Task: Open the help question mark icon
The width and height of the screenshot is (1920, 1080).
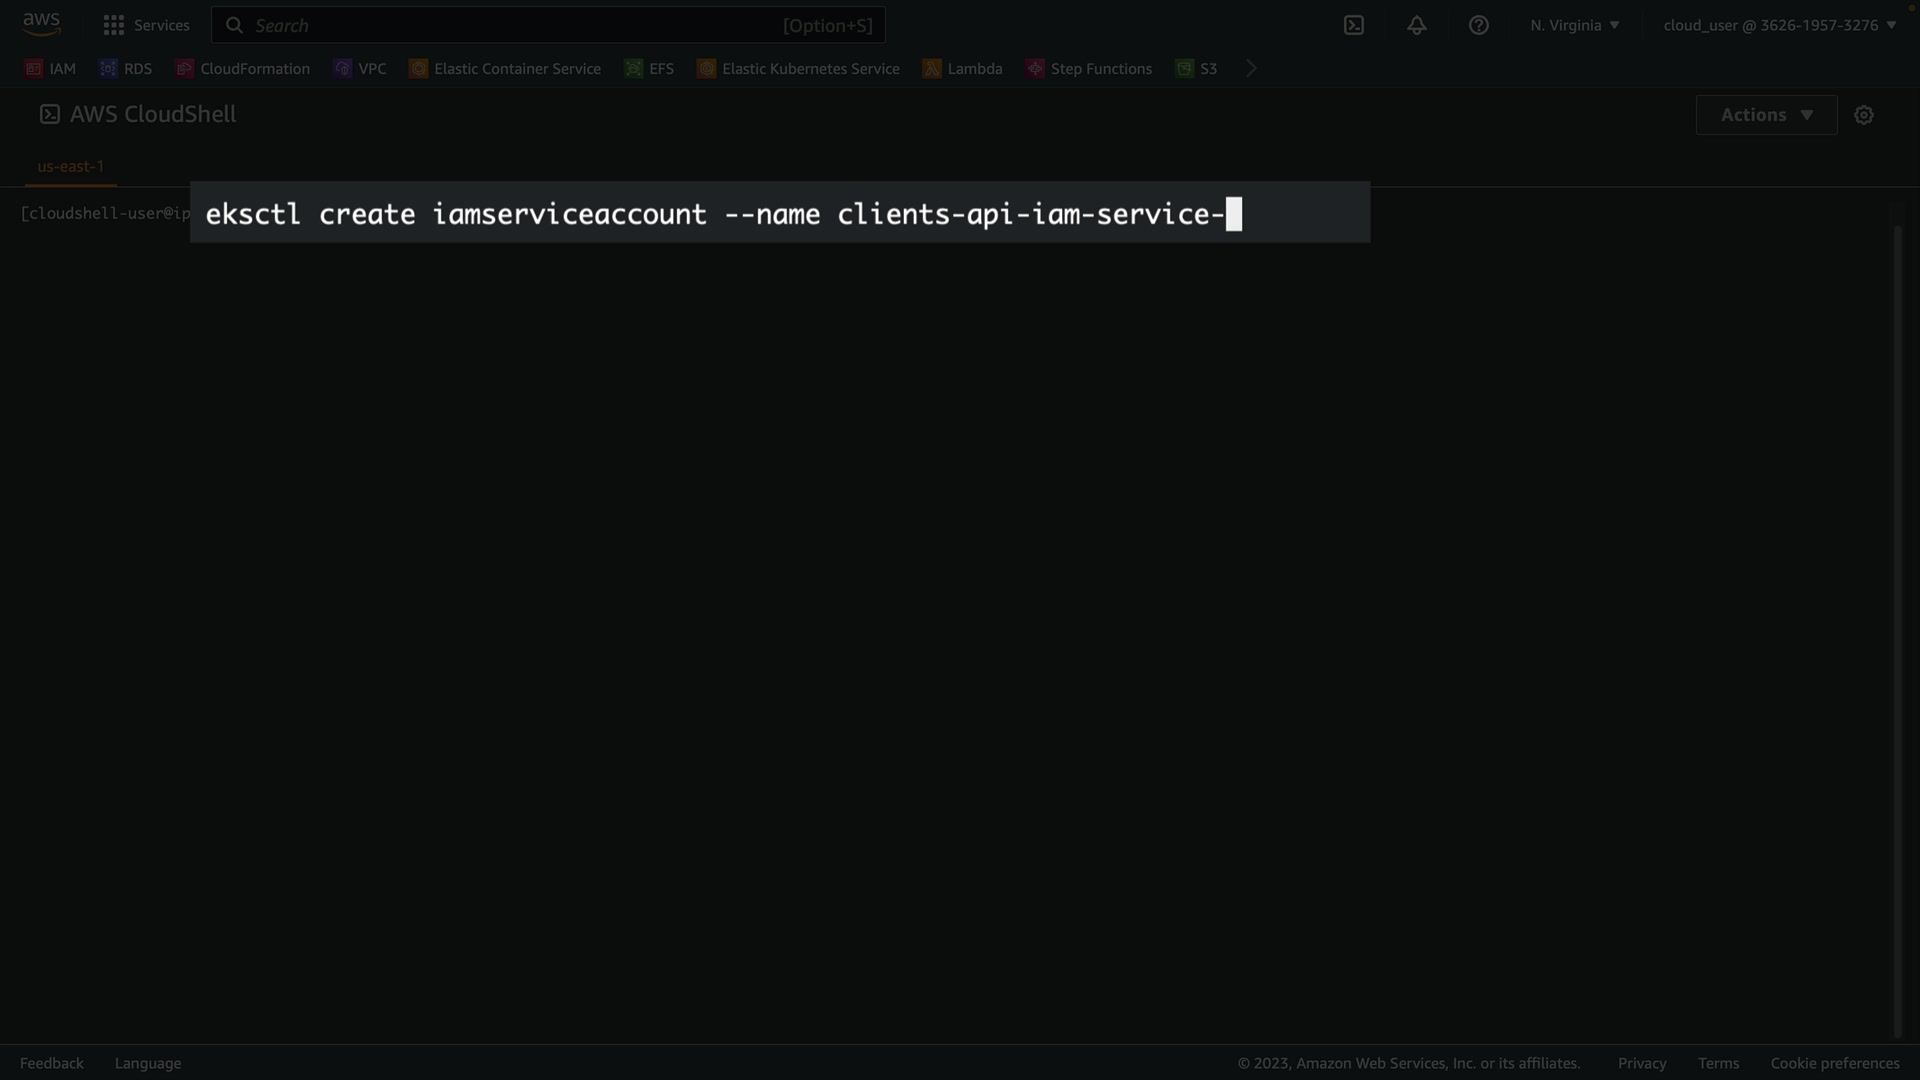Action: tap(1478, 25)
